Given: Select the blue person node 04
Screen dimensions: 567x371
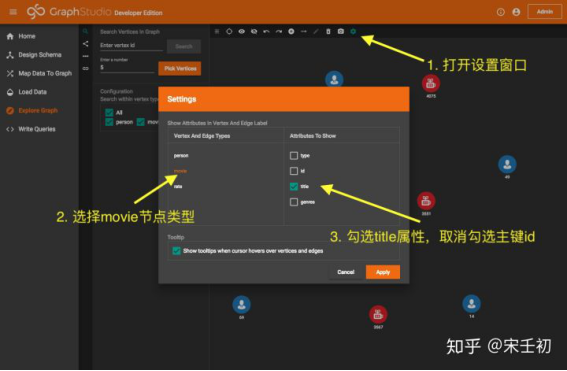Looking at the screenshot, I should [x=242, y=305].
